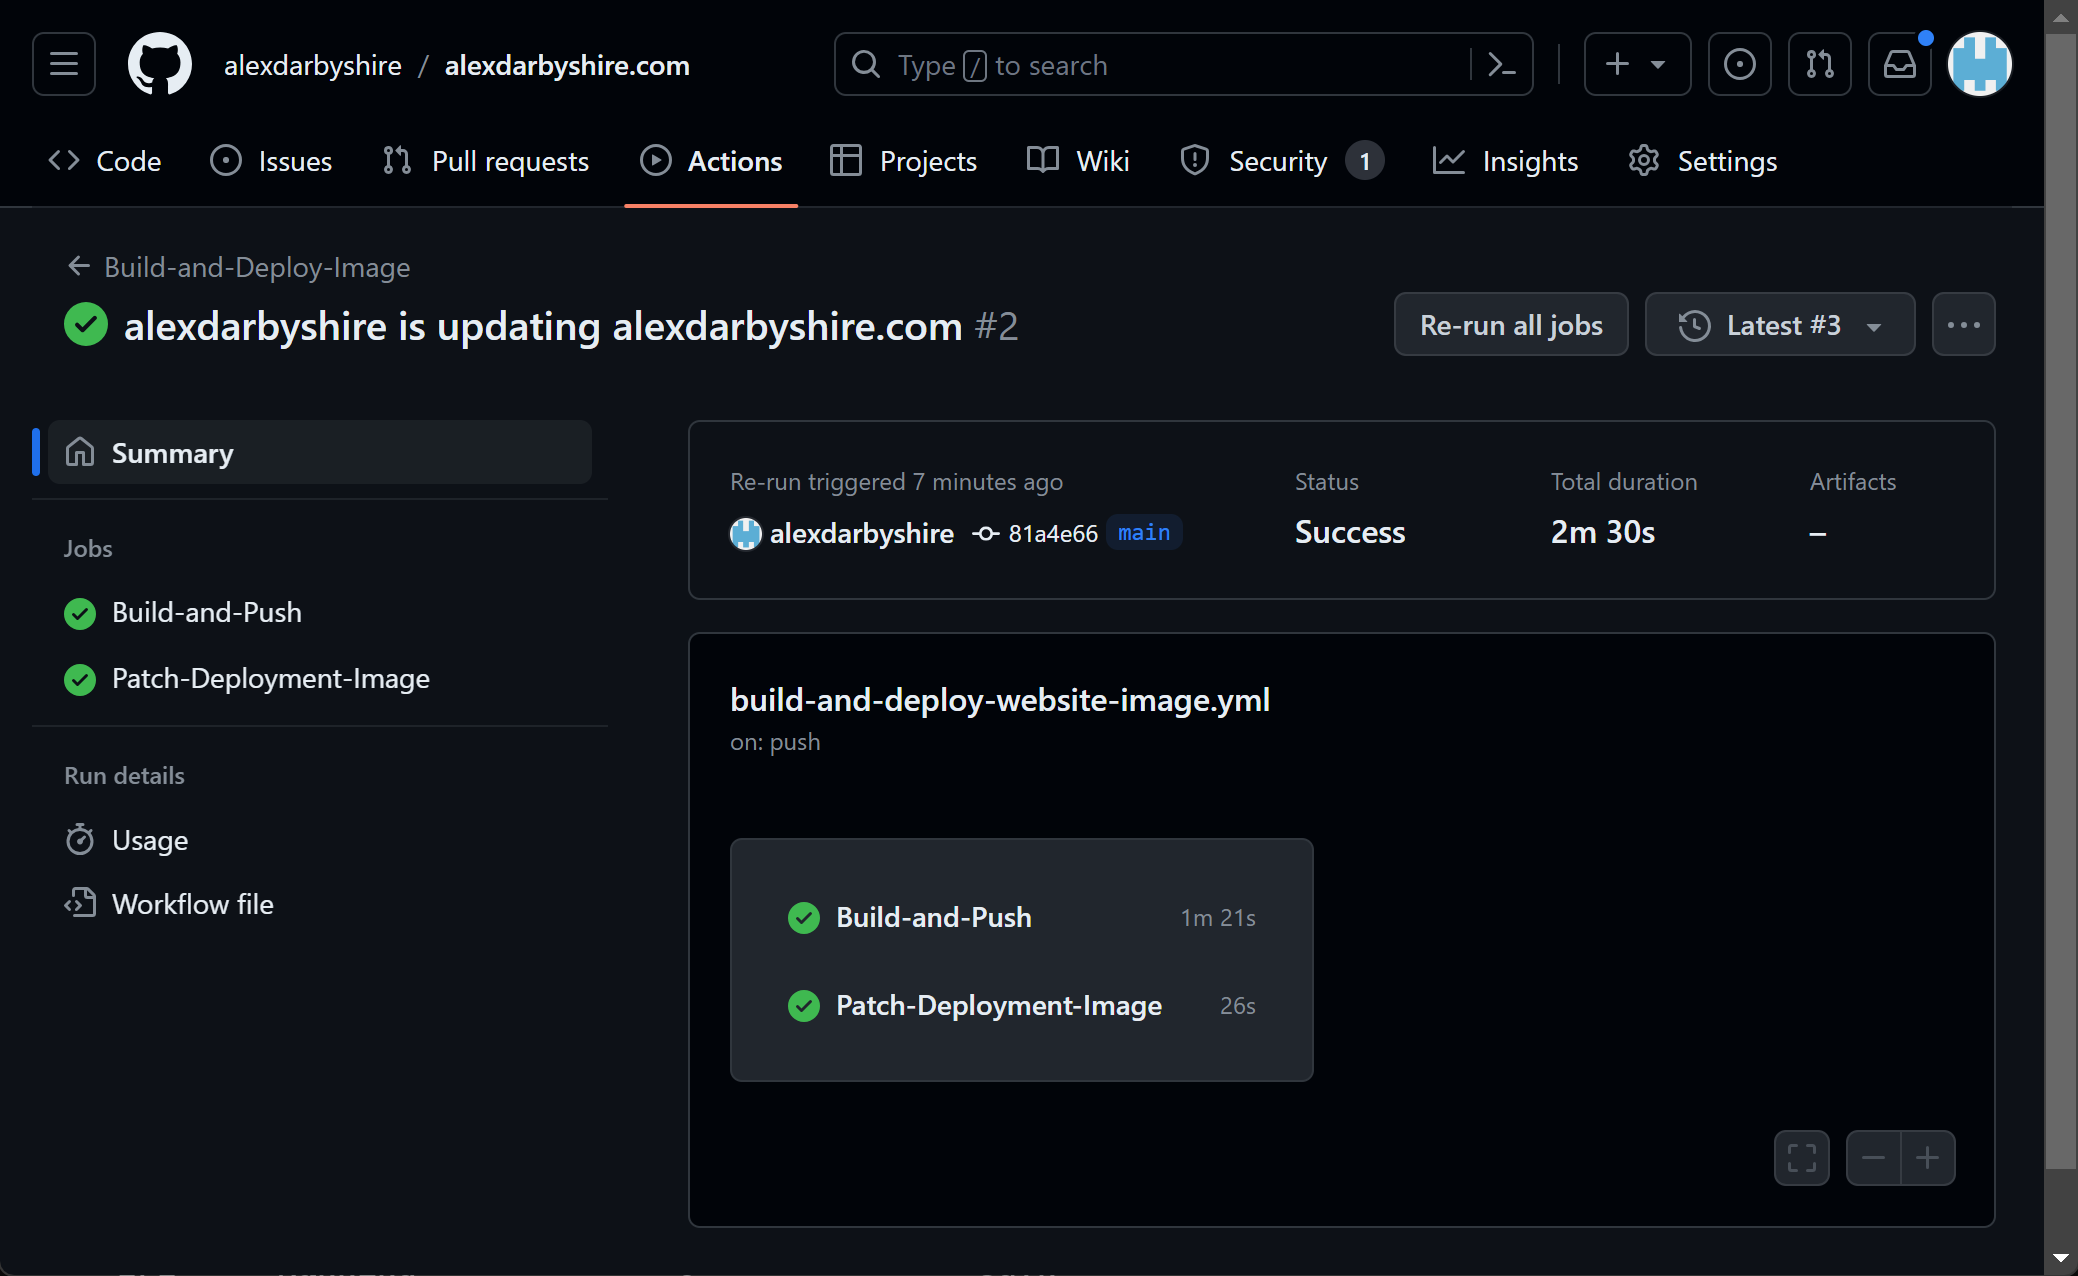This screenshot has width=2078, height=1276.
Task: Open the Security tab
Action: [1282, 161]
